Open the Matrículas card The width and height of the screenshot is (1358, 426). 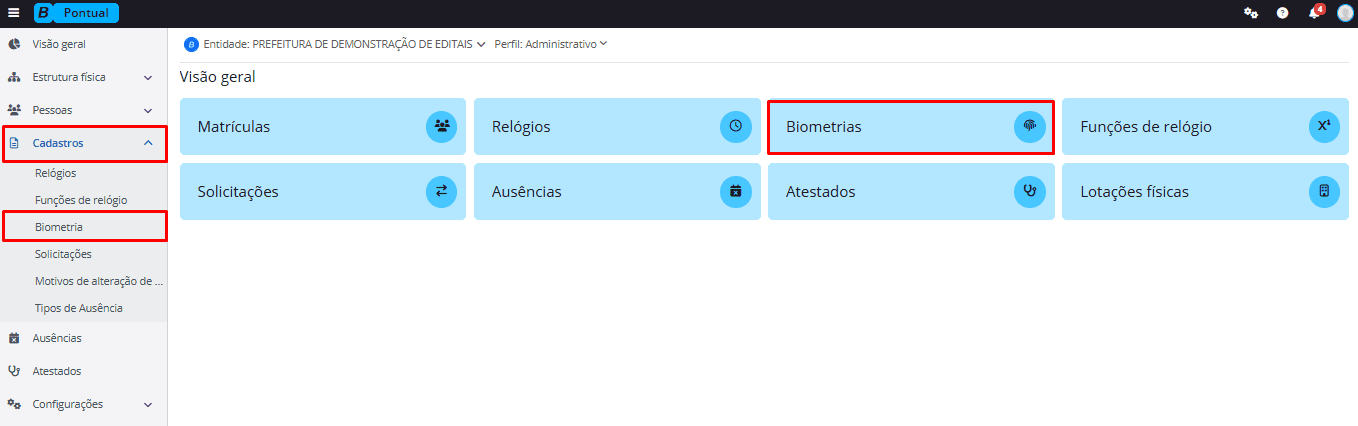pos(322,126)
